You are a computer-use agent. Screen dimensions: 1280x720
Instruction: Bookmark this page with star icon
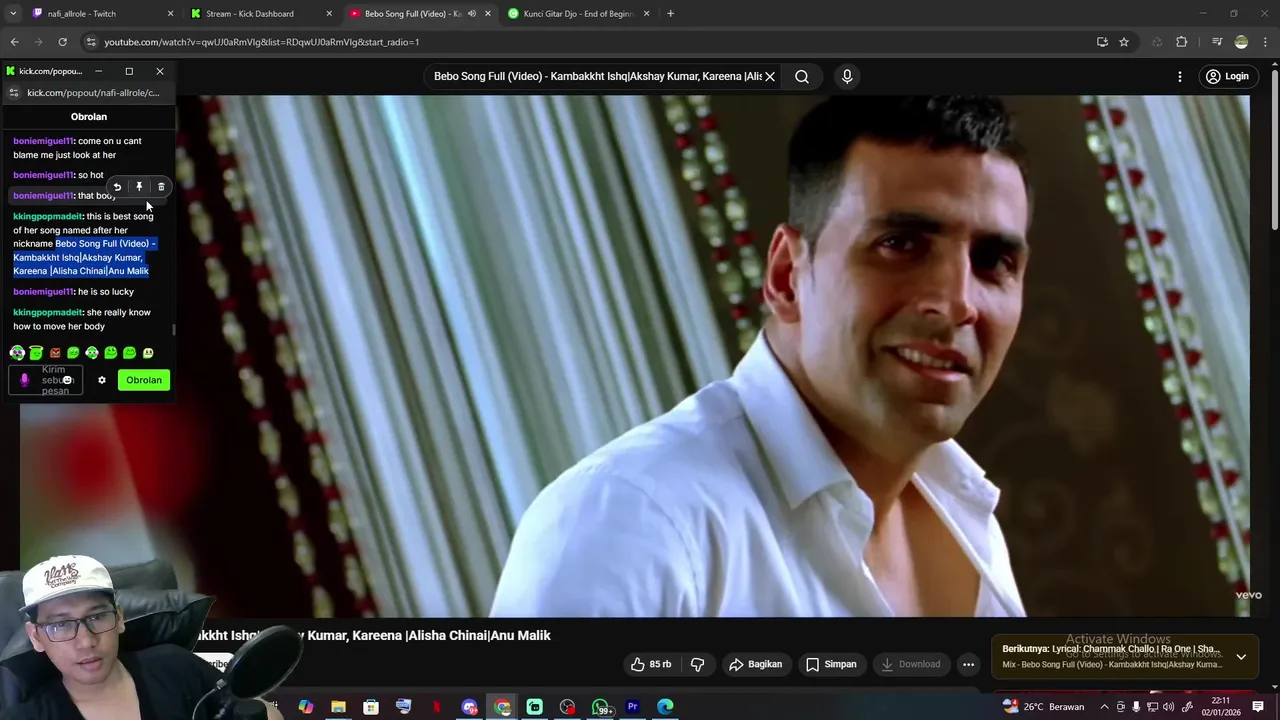(x=1124, y=42)
